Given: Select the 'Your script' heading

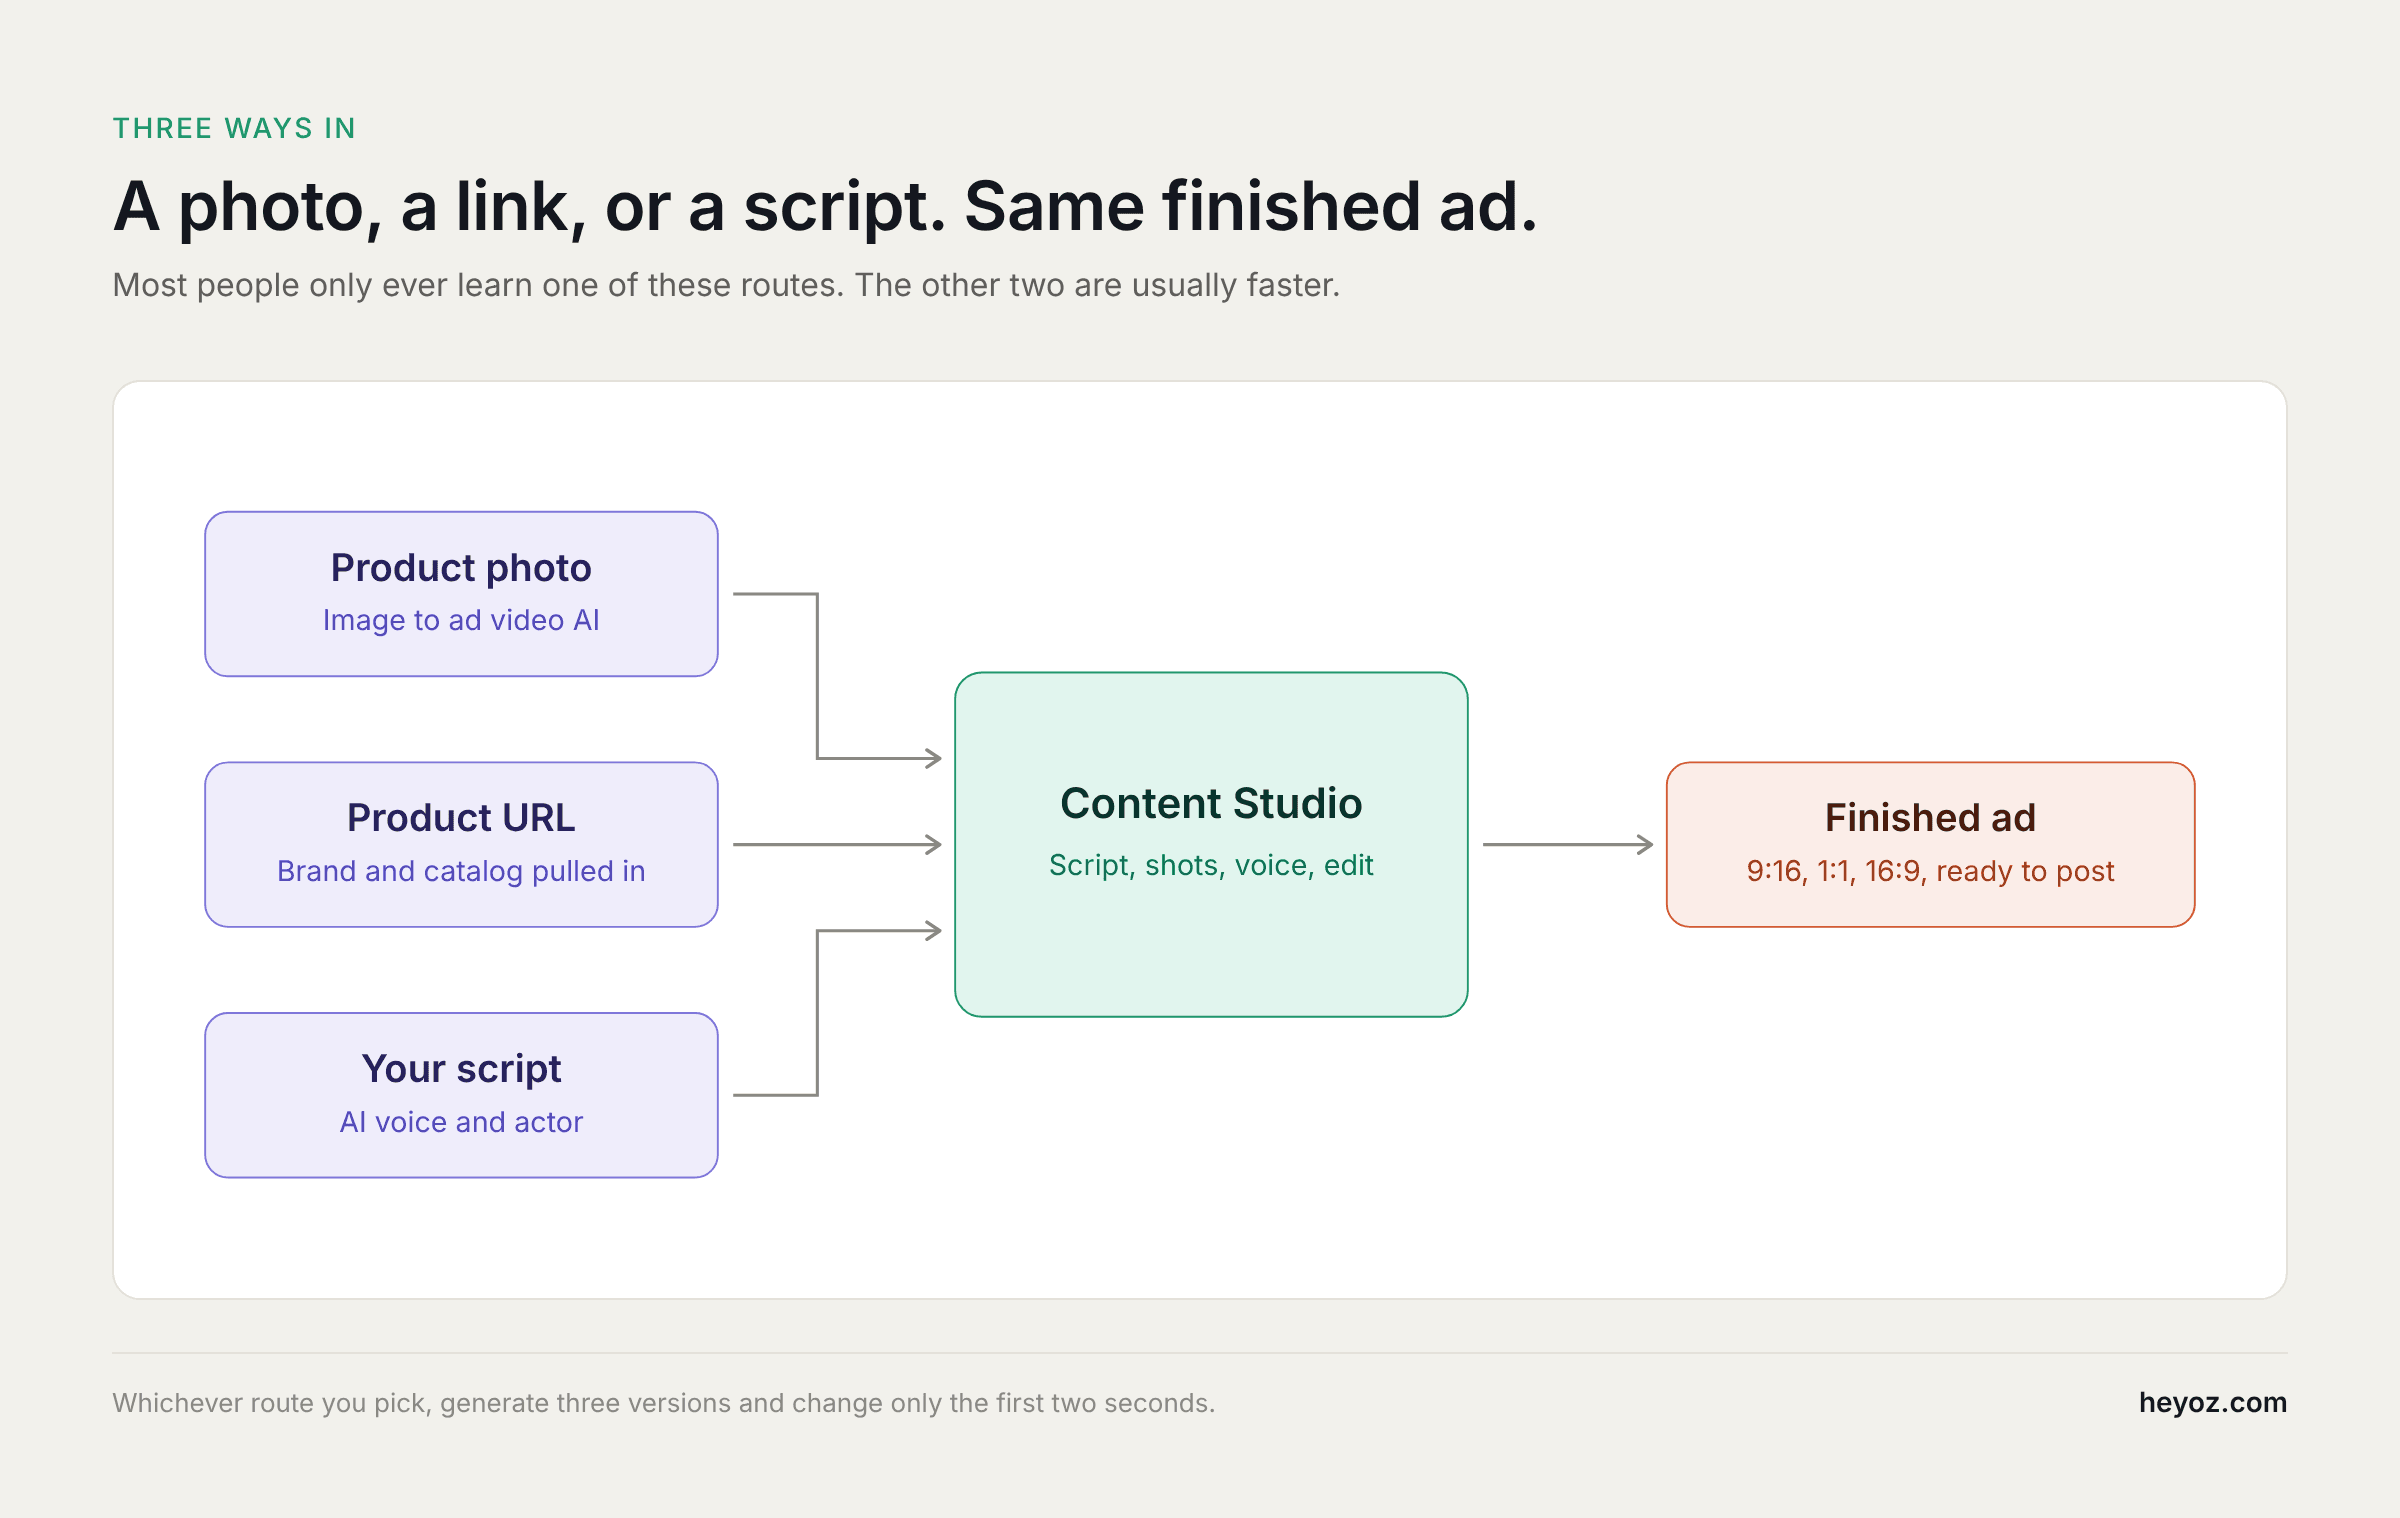Looking at the screenshot, I should (461, 1069).
